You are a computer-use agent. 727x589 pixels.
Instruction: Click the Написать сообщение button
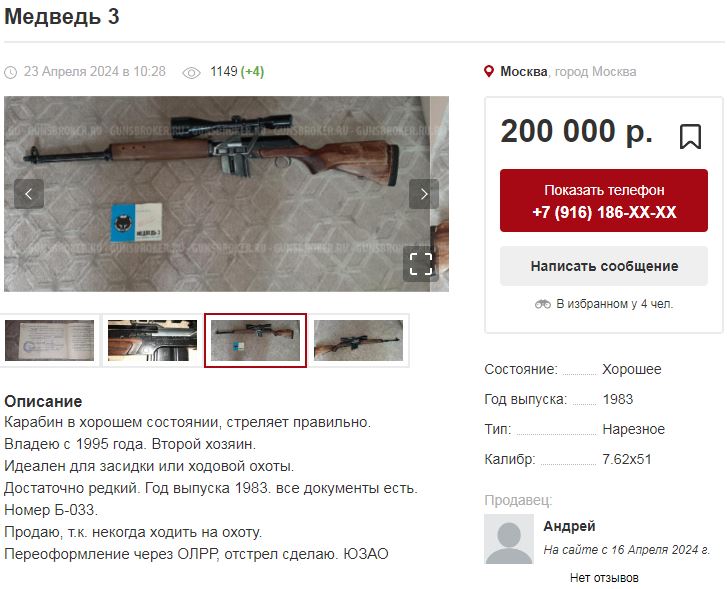click(x=604, y=266)
